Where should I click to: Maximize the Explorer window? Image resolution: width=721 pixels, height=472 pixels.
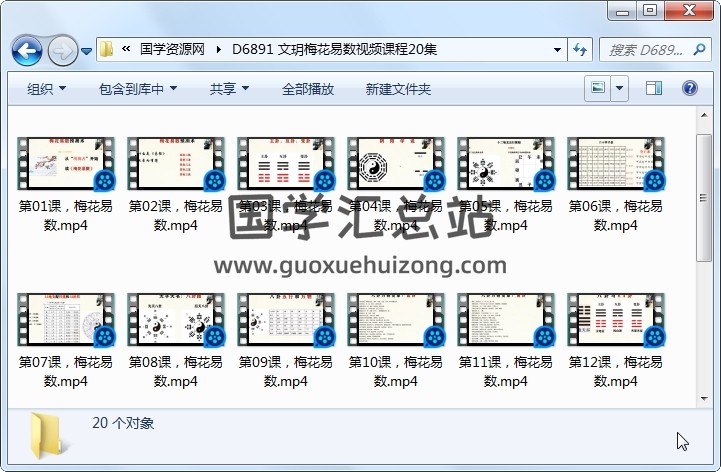650,11
